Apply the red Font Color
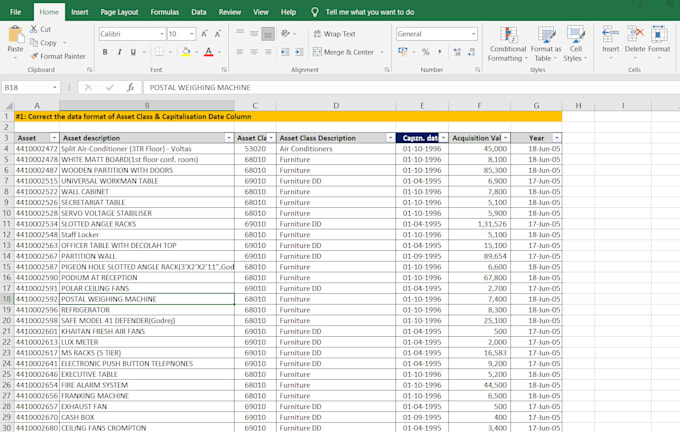Image resolution: width=680 pixels, height=432 pixels. tap(209, 52)
